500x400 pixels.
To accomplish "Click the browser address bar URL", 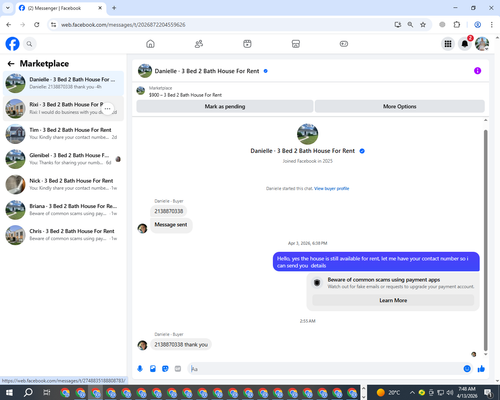I will point(123,25).
